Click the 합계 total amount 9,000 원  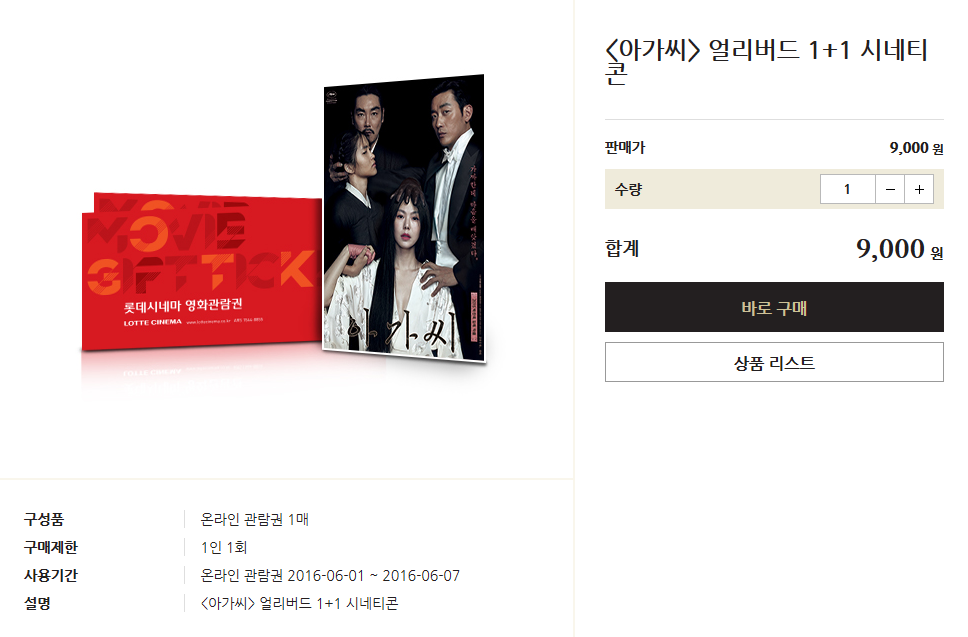pyautogui.click(x=899, y=249)
